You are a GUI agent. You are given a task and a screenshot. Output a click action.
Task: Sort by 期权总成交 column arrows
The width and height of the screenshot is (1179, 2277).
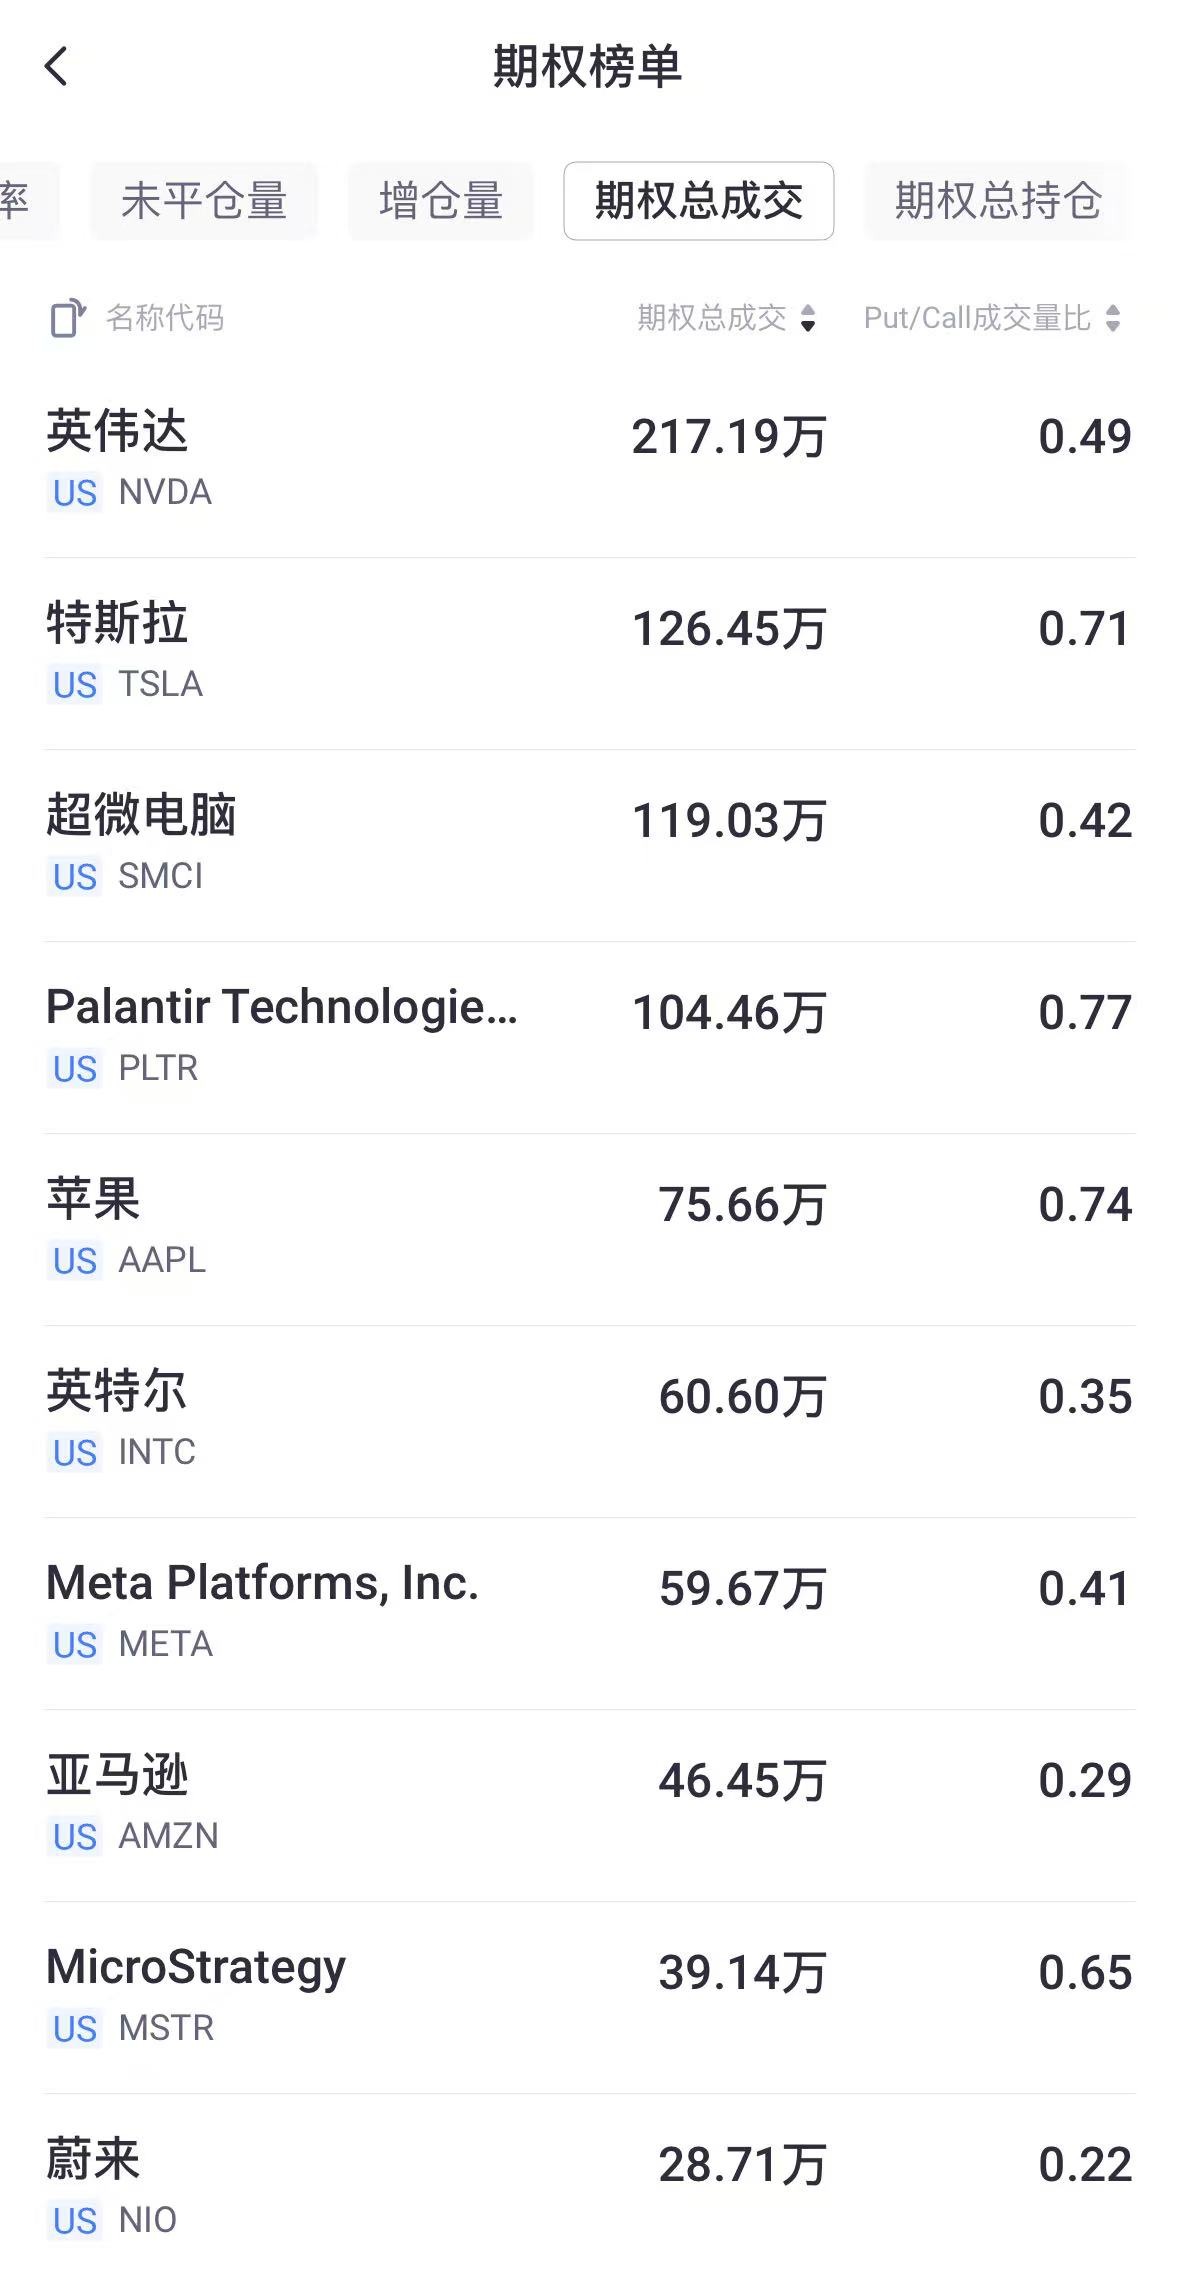point(808,319)
